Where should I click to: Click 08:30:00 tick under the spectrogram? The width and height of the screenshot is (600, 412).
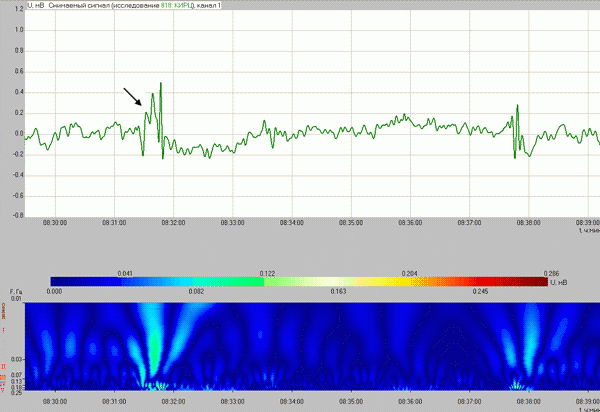coord(55,402)
